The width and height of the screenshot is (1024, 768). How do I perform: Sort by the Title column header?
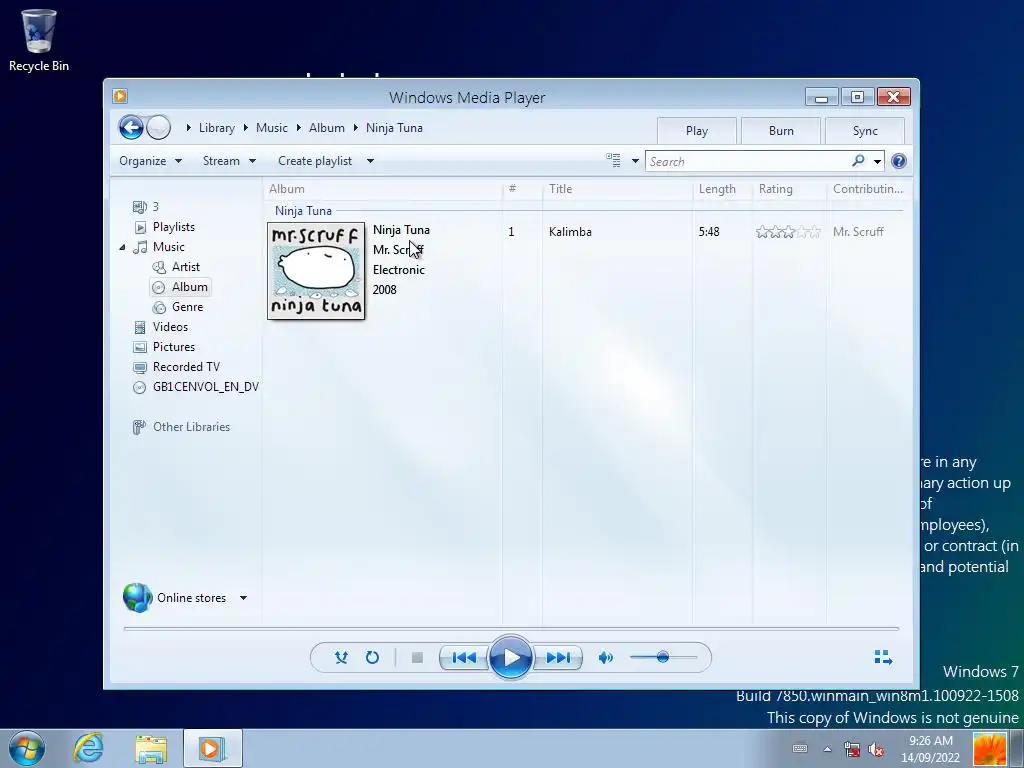pos(560,189)
